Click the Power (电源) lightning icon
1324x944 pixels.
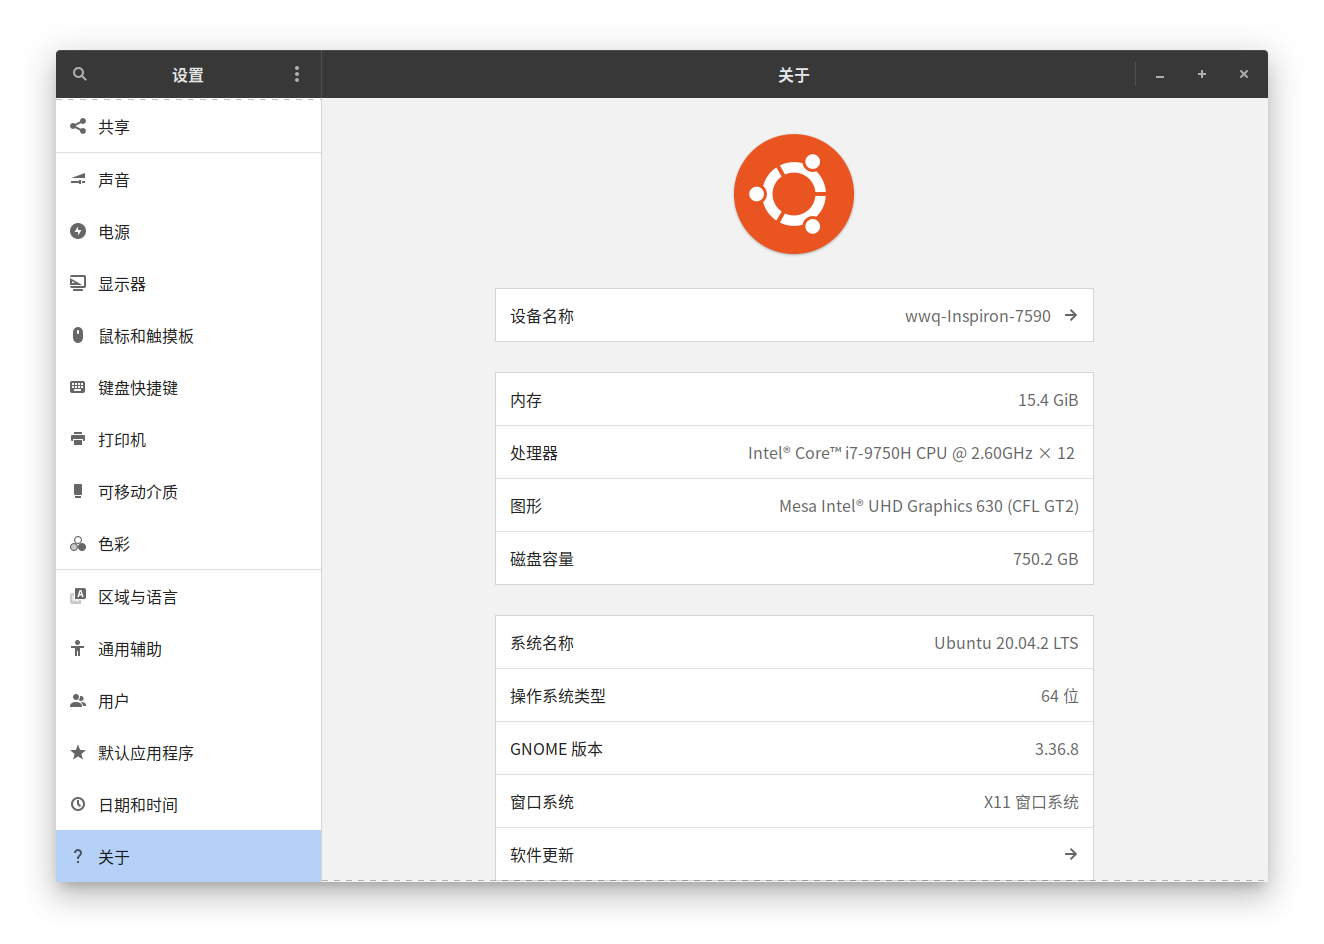pos(78,231)
